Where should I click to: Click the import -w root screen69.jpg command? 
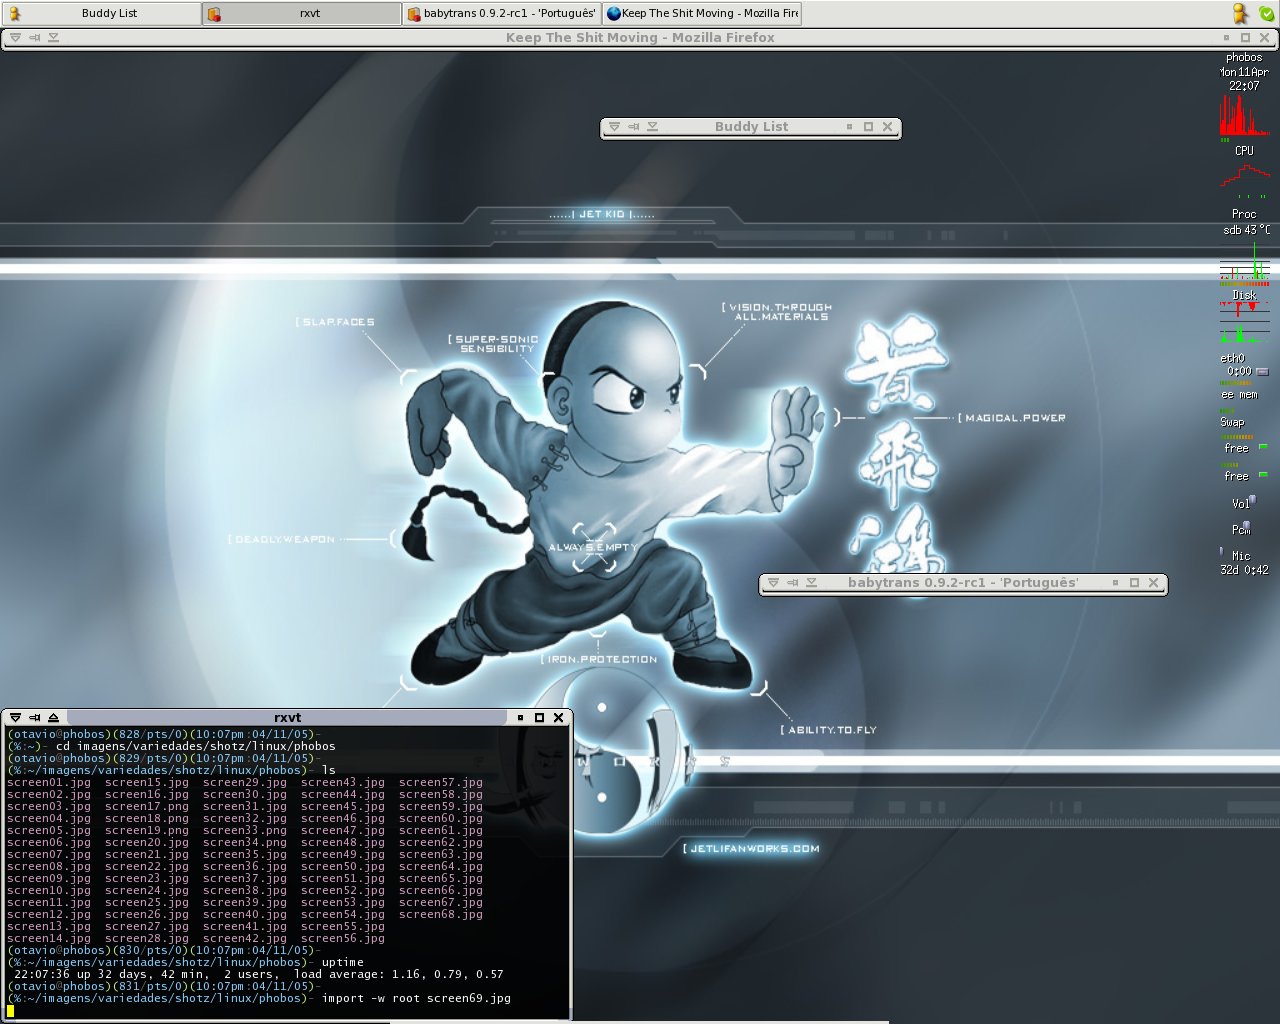point(416,998)
